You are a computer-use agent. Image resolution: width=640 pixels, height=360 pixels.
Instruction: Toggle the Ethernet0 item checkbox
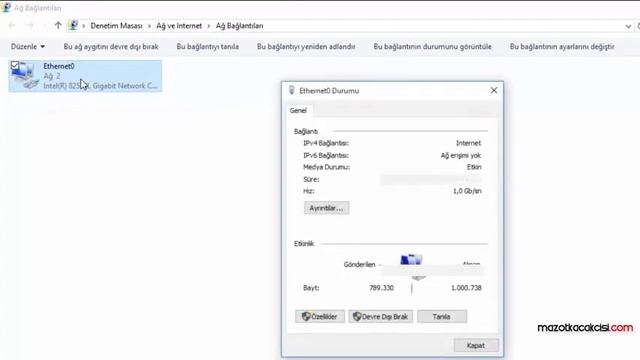[15, 65]
